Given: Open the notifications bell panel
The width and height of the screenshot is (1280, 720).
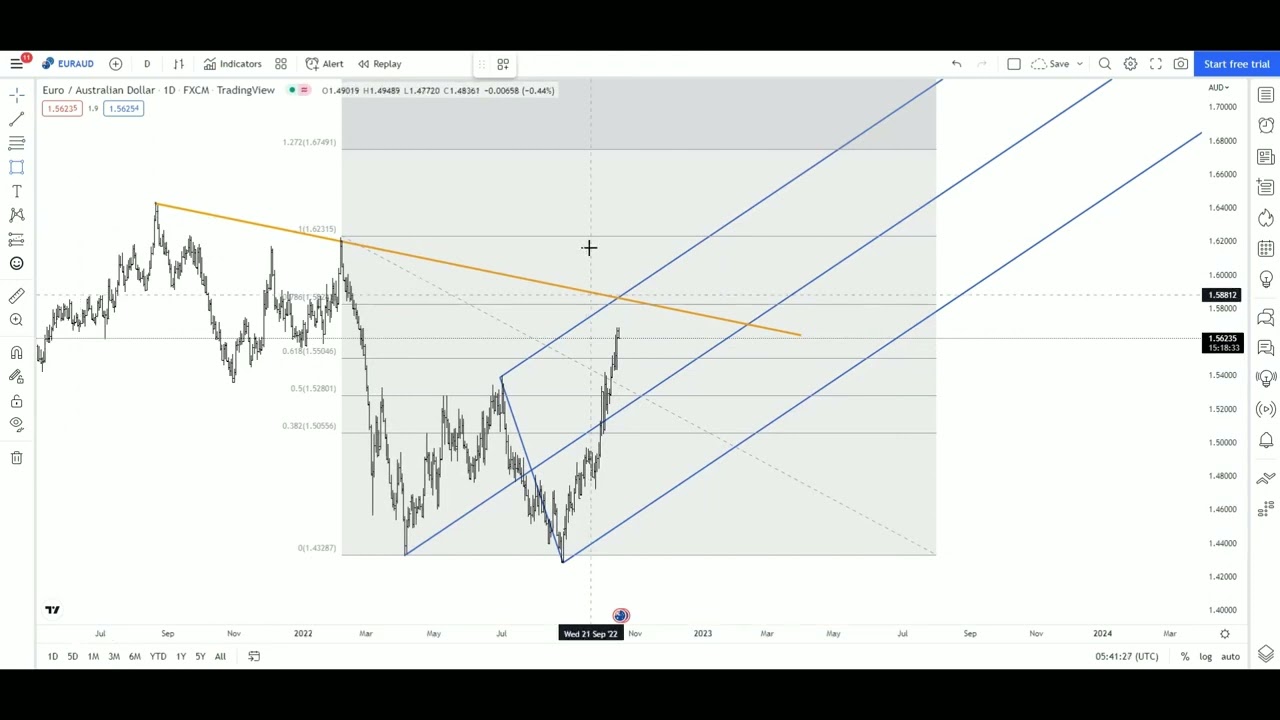Looking at the screenshot, I should click(x=1266, y=440).
